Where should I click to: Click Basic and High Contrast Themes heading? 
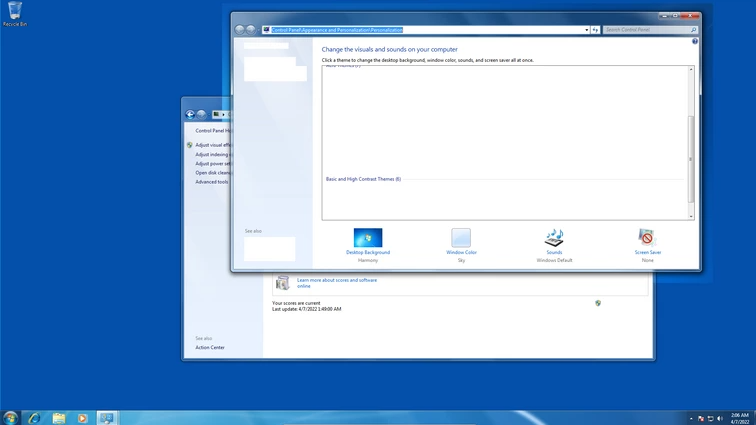(x=363, y=179)
